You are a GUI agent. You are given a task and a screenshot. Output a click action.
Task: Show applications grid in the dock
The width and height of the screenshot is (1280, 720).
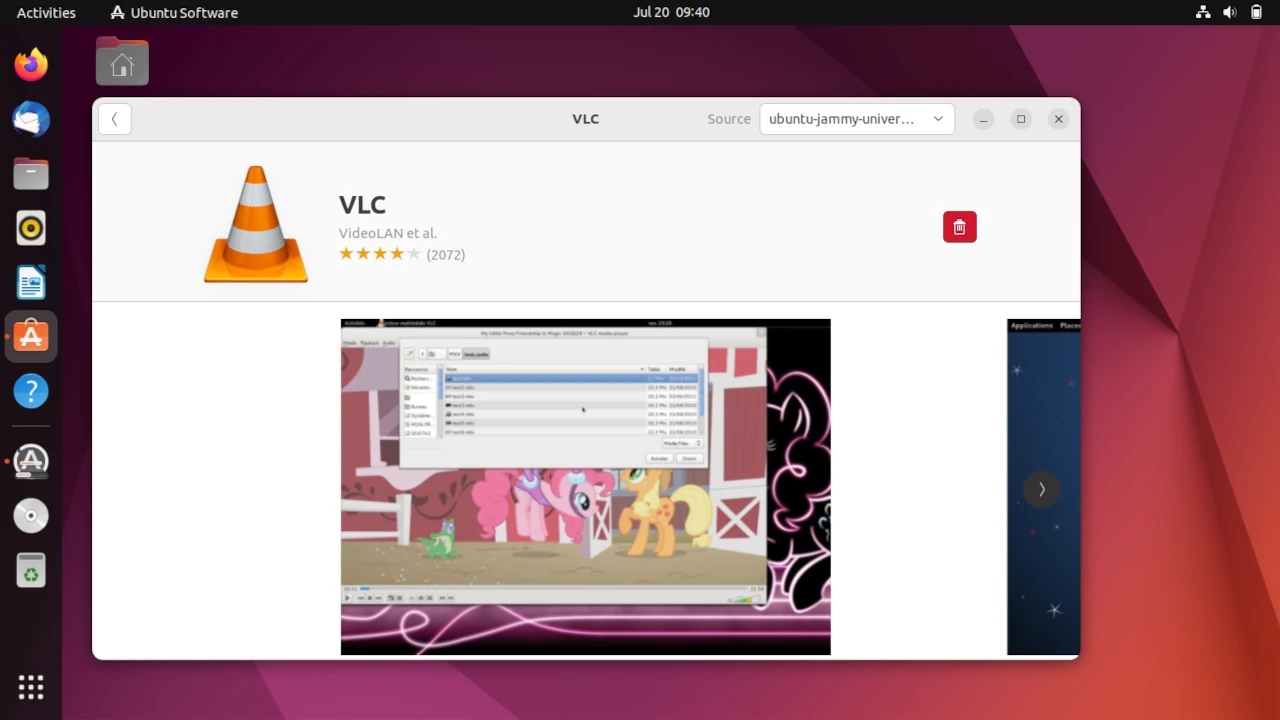pos(31,687)
